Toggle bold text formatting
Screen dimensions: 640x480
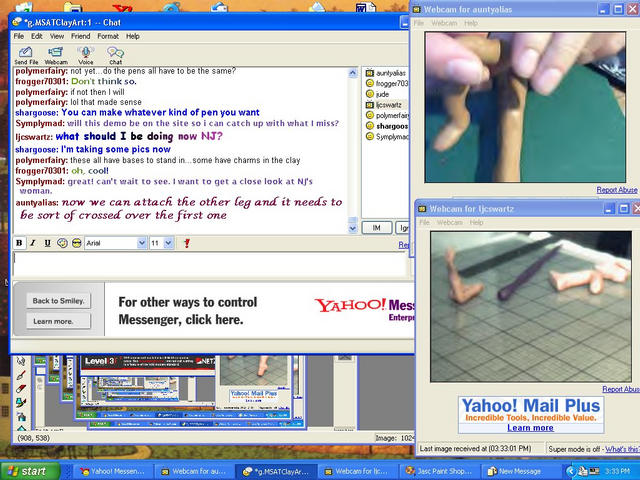[x=19, y=243]
